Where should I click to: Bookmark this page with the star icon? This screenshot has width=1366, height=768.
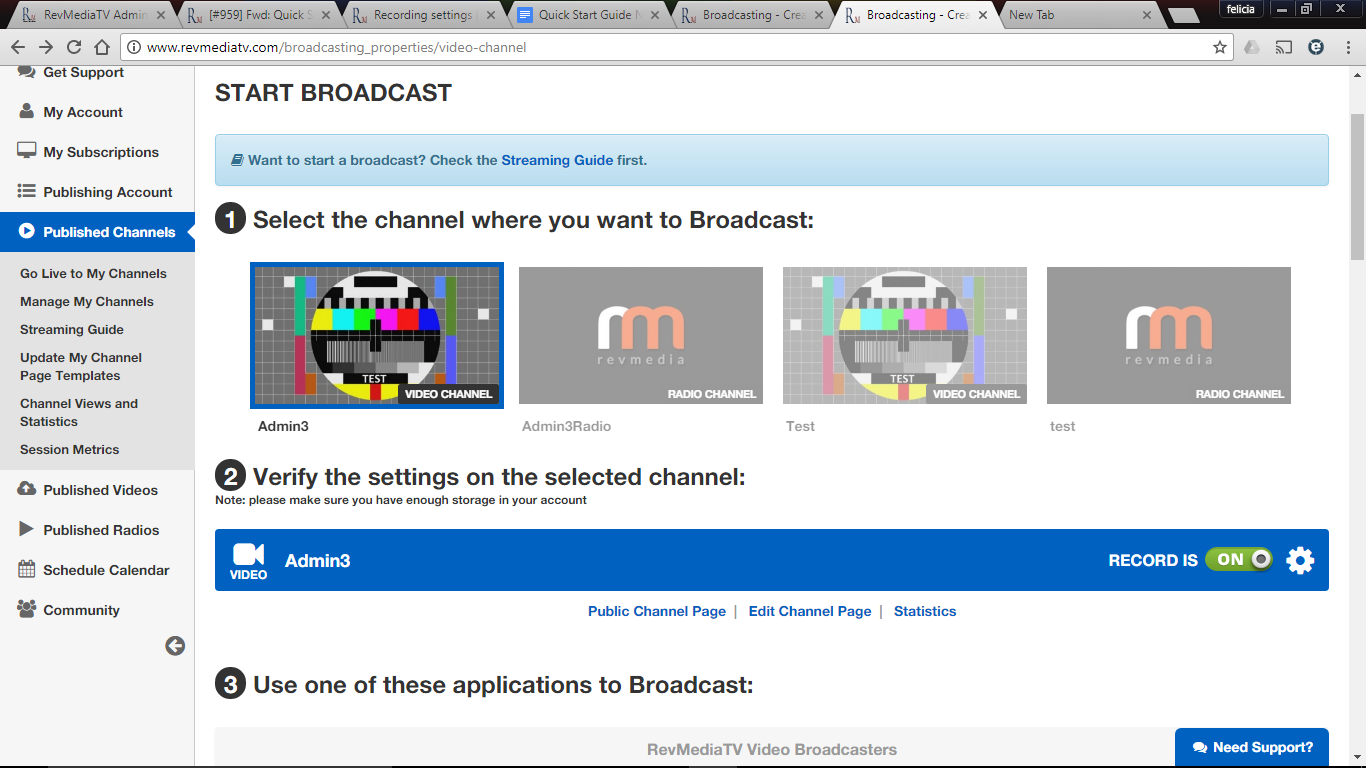coord(1220,47)
